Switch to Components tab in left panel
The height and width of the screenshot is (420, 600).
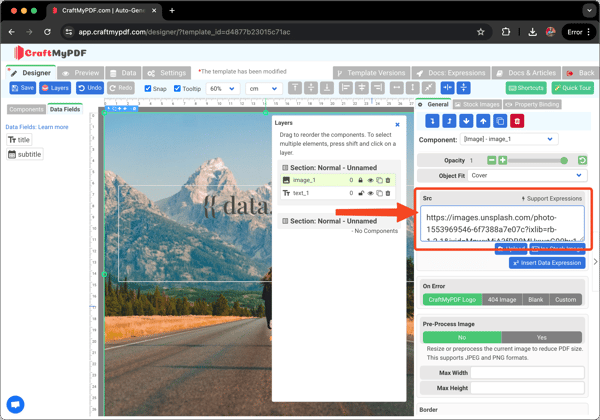(x=26, y=109)
